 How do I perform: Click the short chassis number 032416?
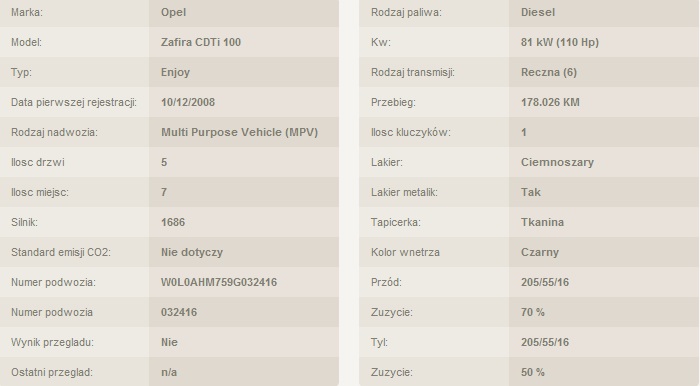pos(179,312)
